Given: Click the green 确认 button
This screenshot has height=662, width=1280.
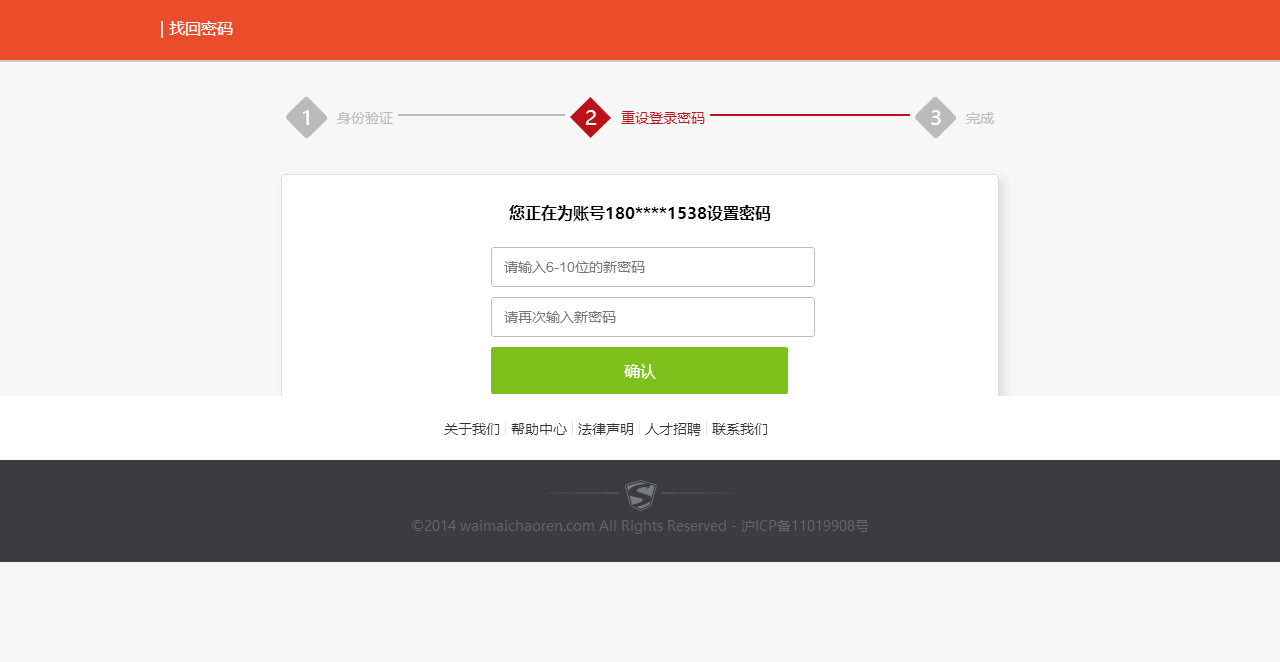Looking at the screenshot, I should (x=639, y=371).
